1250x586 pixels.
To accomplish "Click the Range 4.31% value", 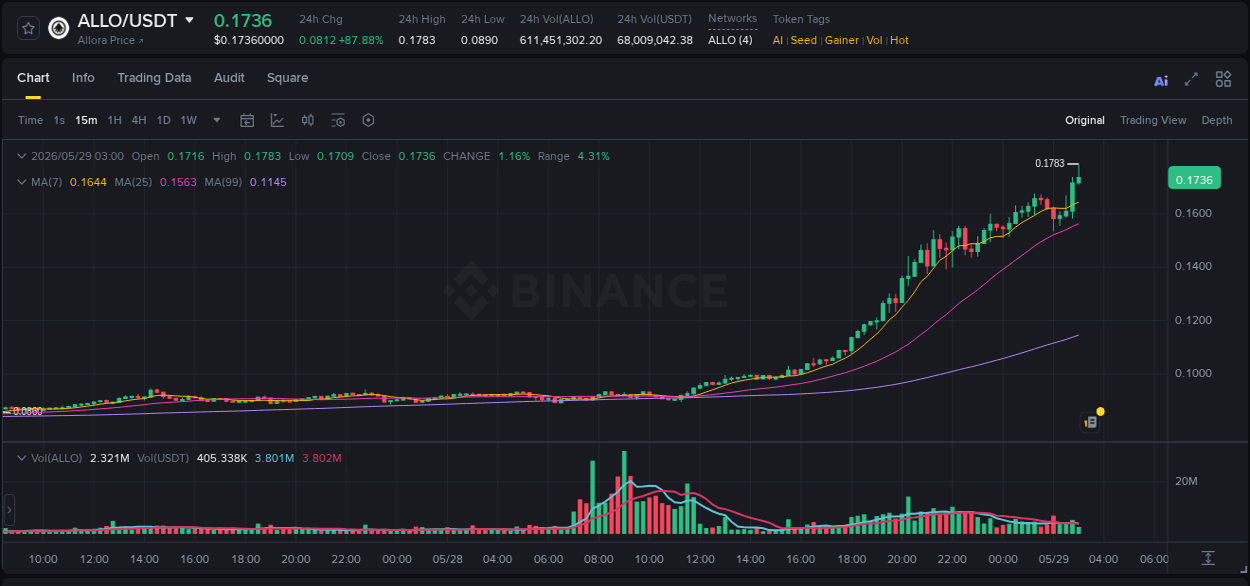I will [593, 156].
